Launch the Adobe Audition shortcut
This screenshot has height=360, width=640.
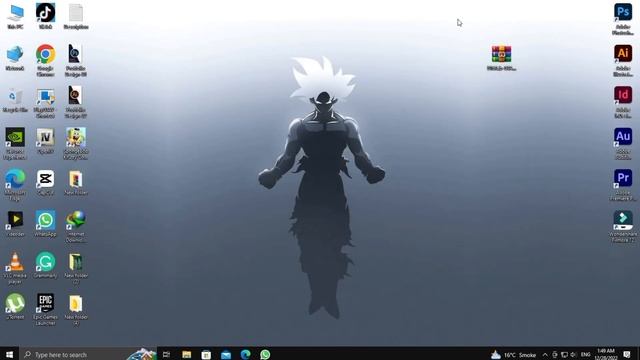[x=623, y=144]
